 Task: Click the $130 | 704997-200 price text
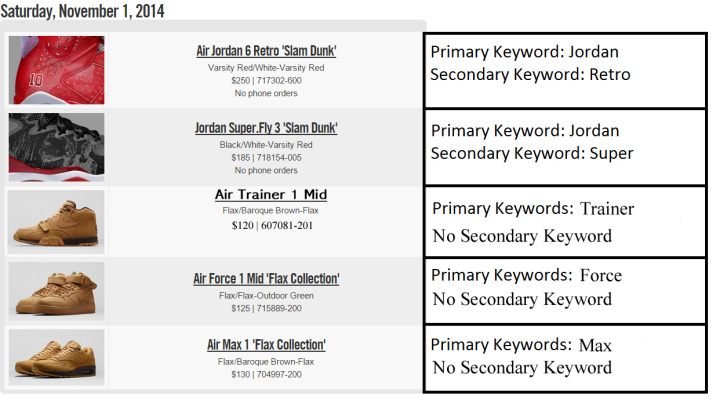266,374
